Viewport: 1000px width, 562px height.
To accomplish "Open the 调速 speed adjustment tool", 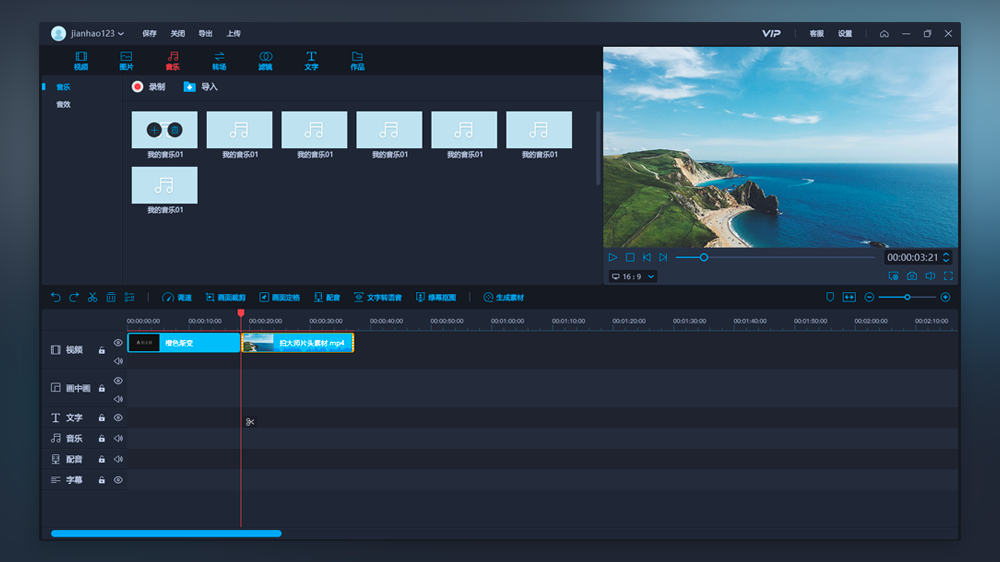I will 177,297.
